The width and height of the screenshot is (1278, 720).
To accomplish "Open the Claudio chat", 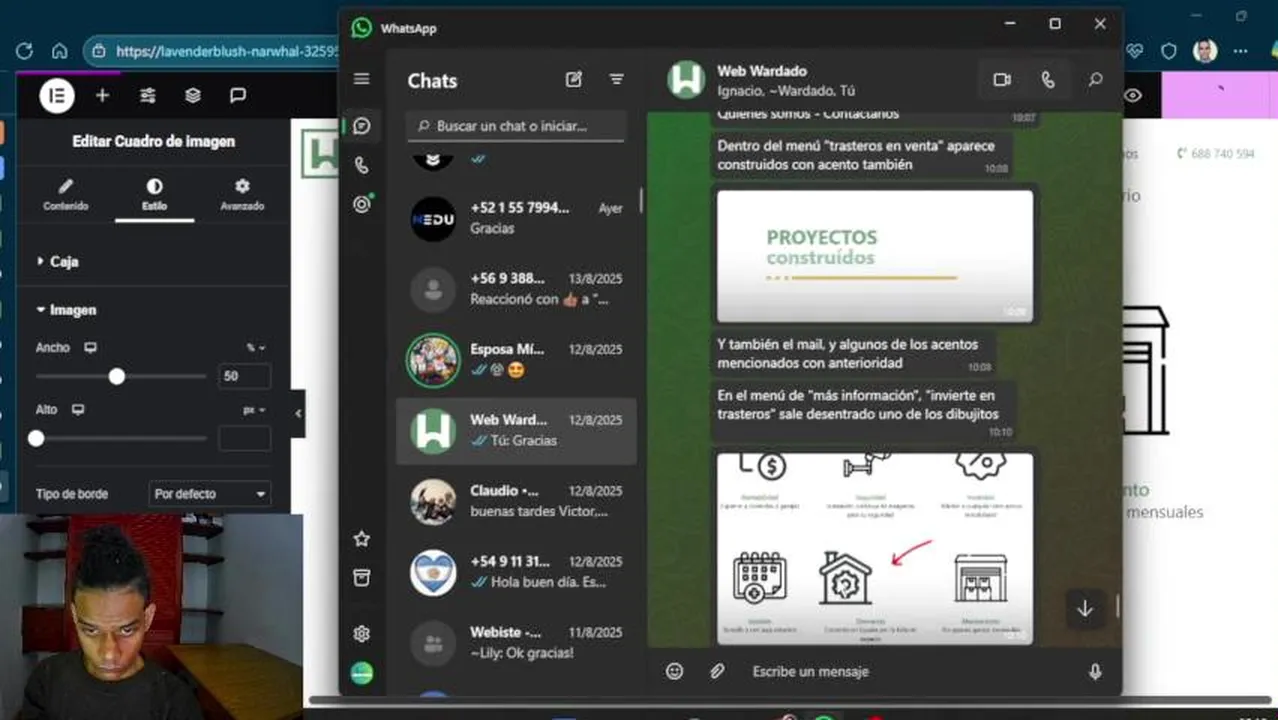I will click(516, 501).
